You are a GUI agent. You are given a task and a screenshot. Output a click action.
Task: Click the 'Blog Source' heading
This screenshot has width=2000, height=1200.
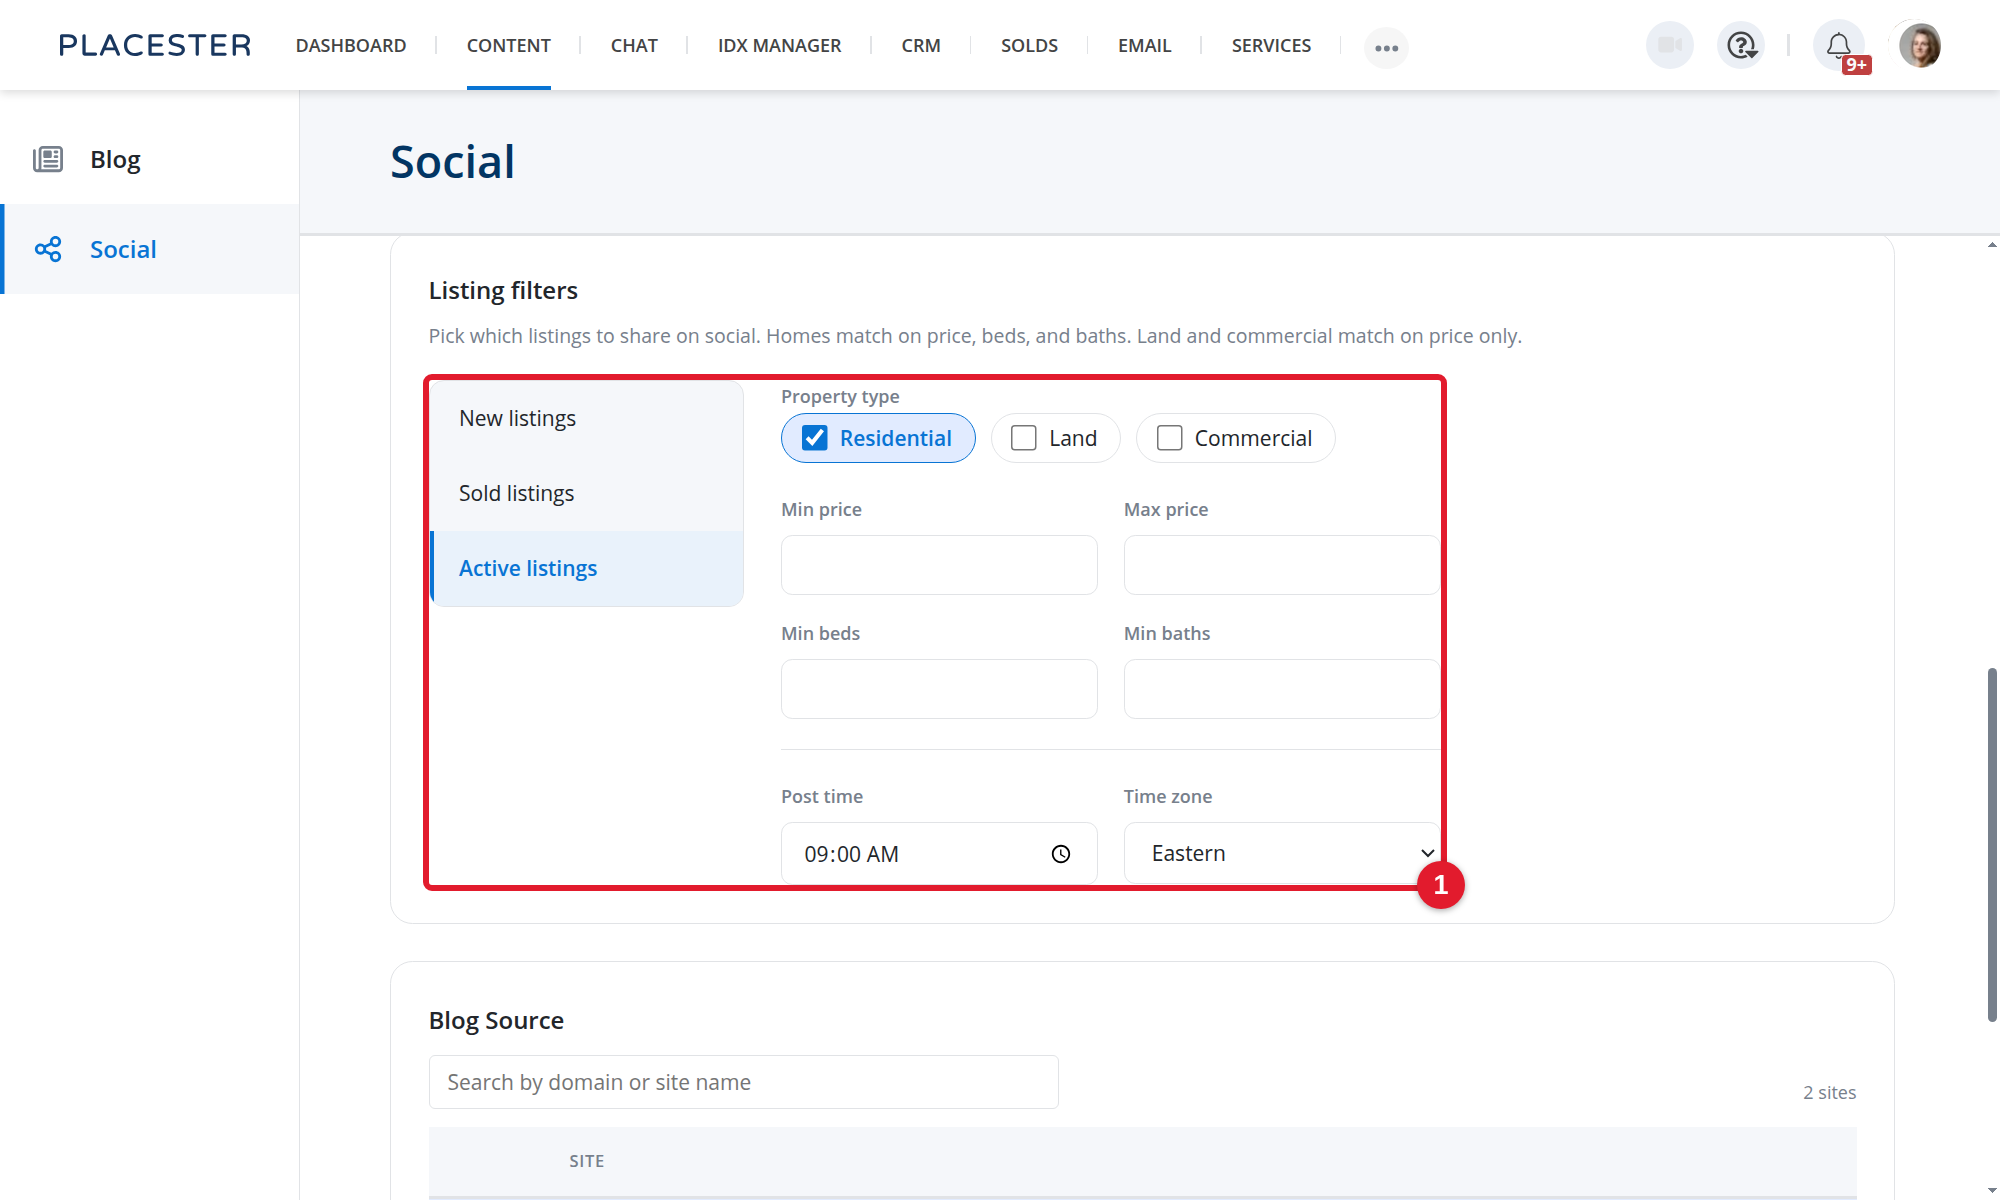pyautogui.click(x=496, y=1020)
